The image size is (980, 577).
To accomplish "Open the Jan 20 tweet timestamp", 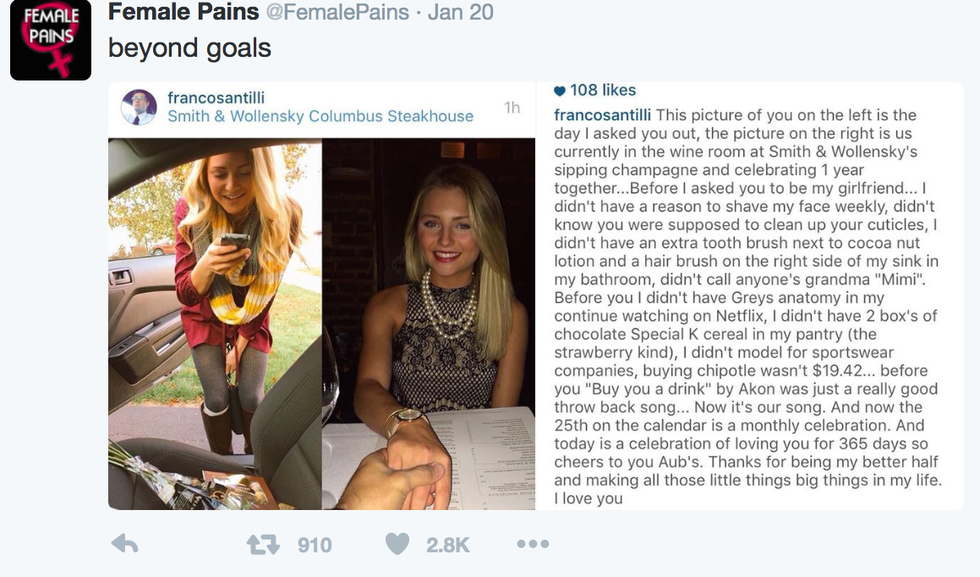I will point(460,13).
